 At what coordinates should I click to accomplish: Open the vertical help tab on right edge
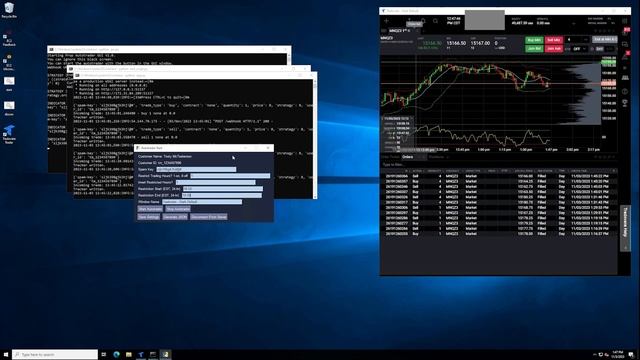[625, 228]
